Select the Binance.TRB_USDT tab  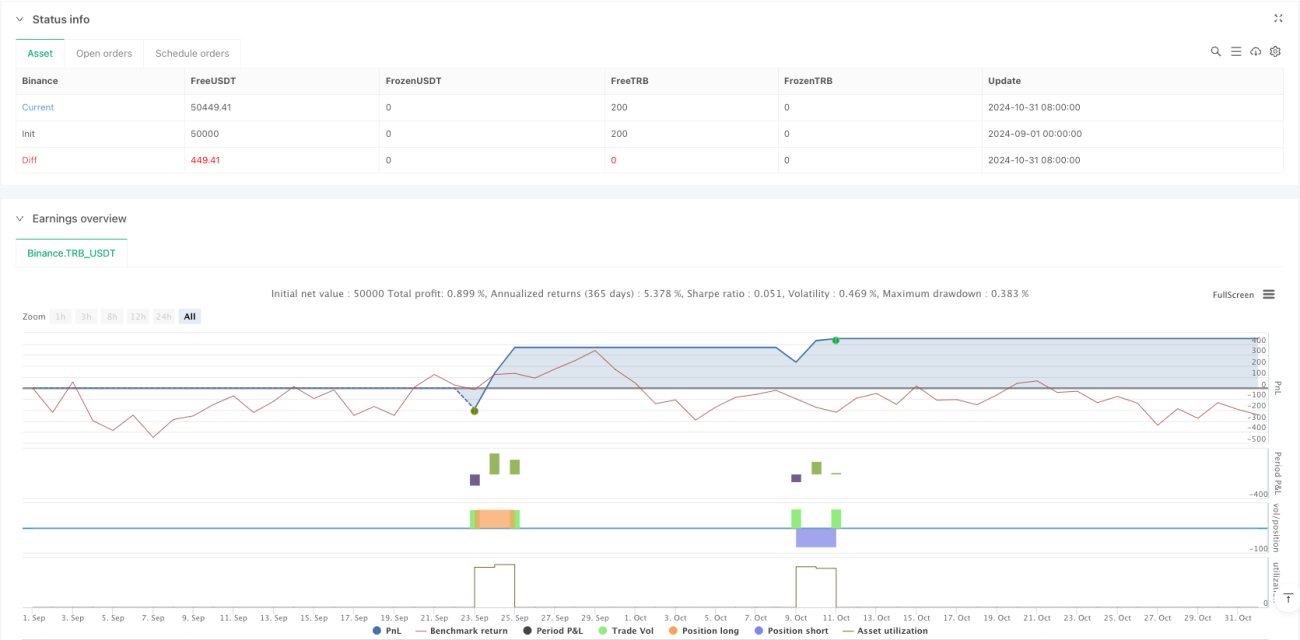coord(71,253)
